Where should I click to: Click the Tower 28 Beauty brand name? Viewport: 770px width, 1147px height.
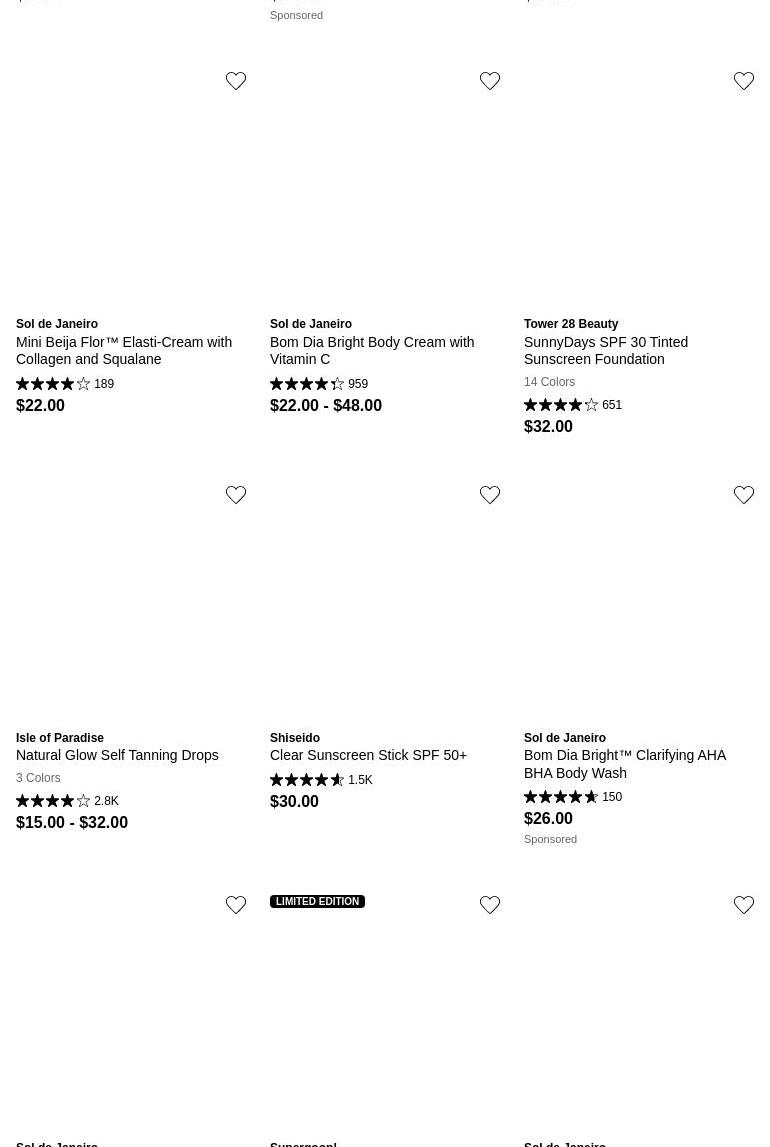571,324
